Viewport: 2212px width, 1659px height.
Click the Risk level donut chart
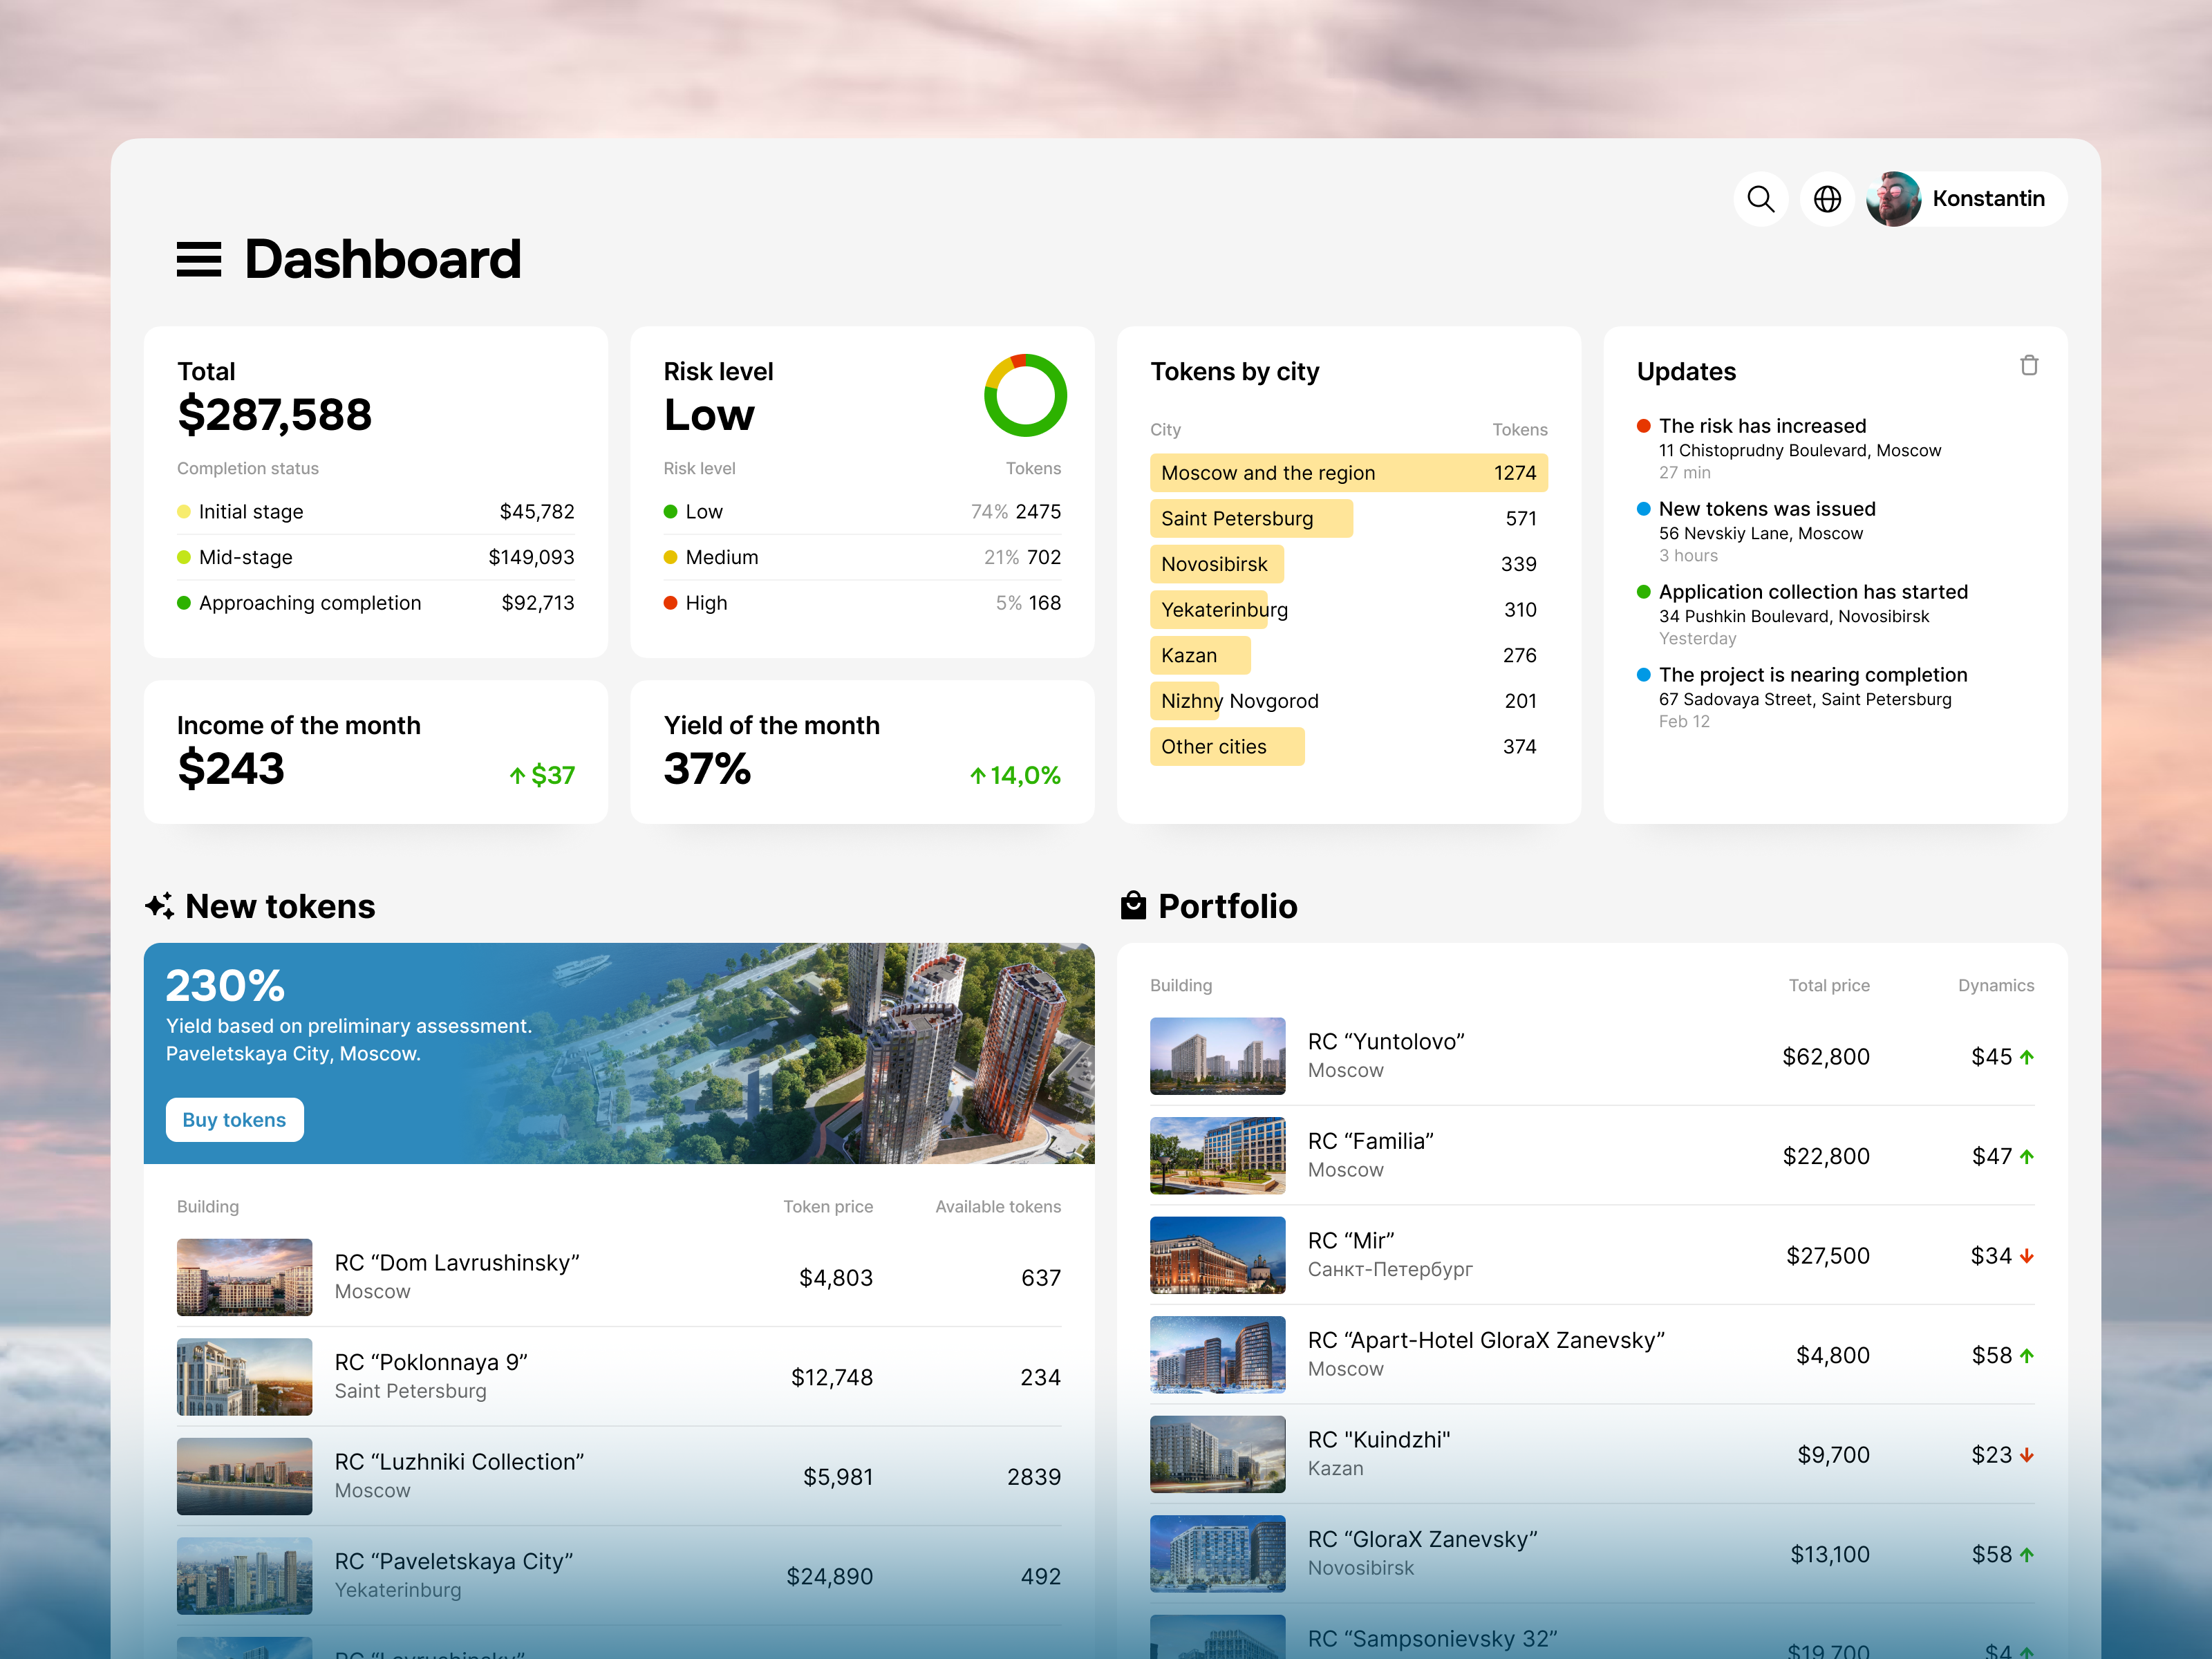click(1025, 395)
